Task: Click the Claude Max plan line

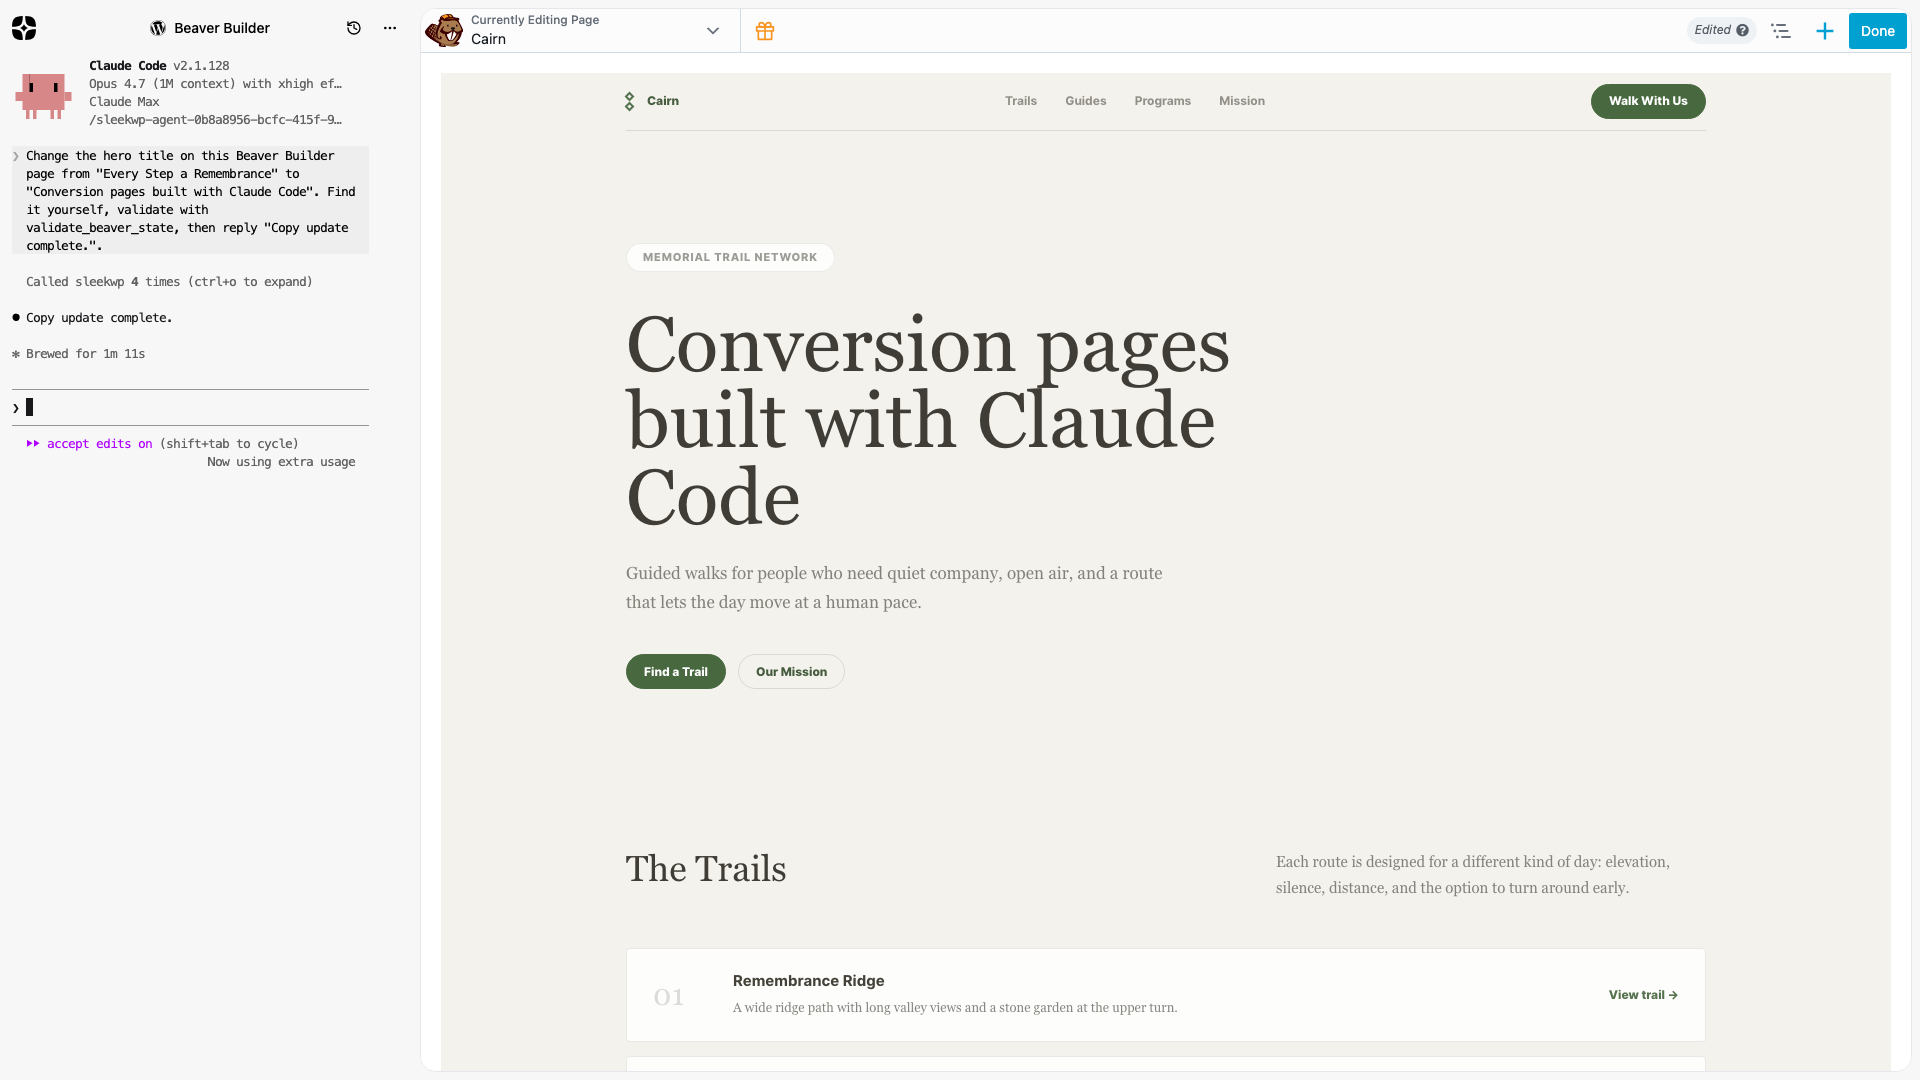Action: point(124,102)
